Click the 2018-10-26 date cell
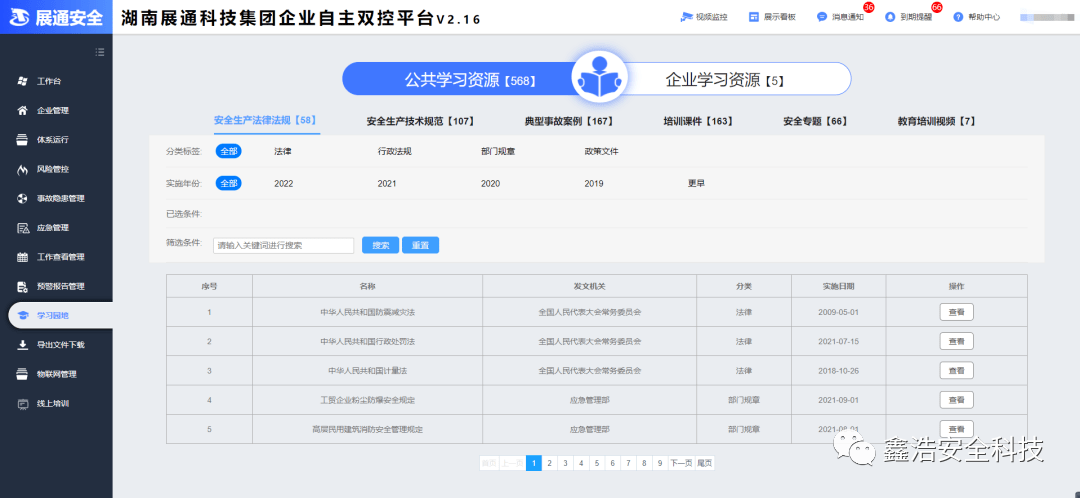The height and width of the screenshot is (498, 1080). point(838,371)
